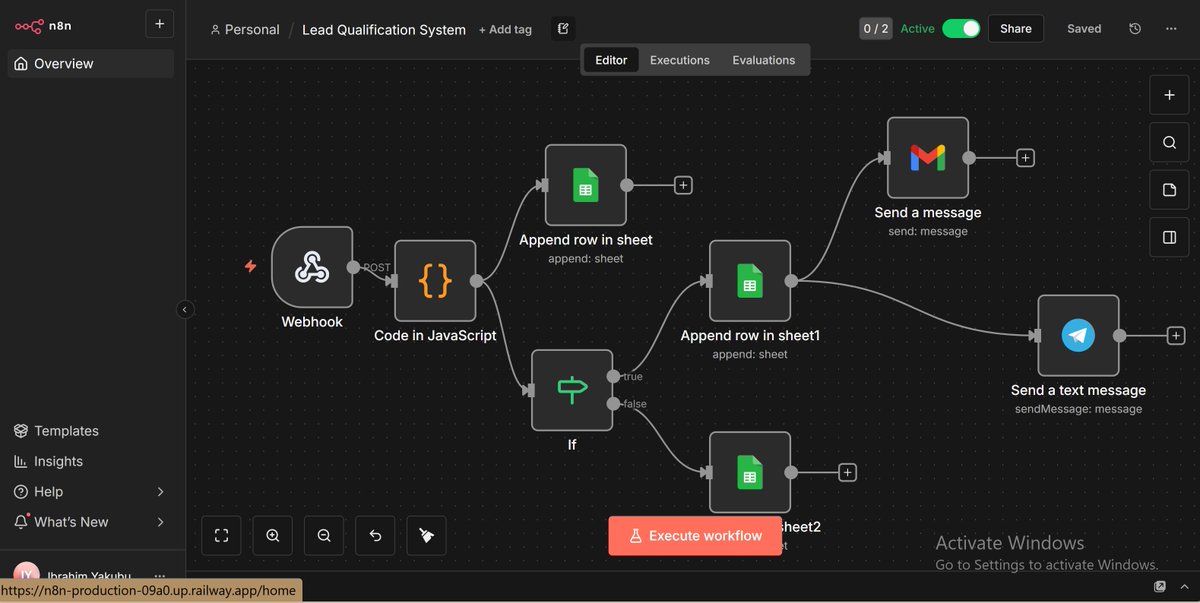Zoom out on the canvas

[324, 535]
